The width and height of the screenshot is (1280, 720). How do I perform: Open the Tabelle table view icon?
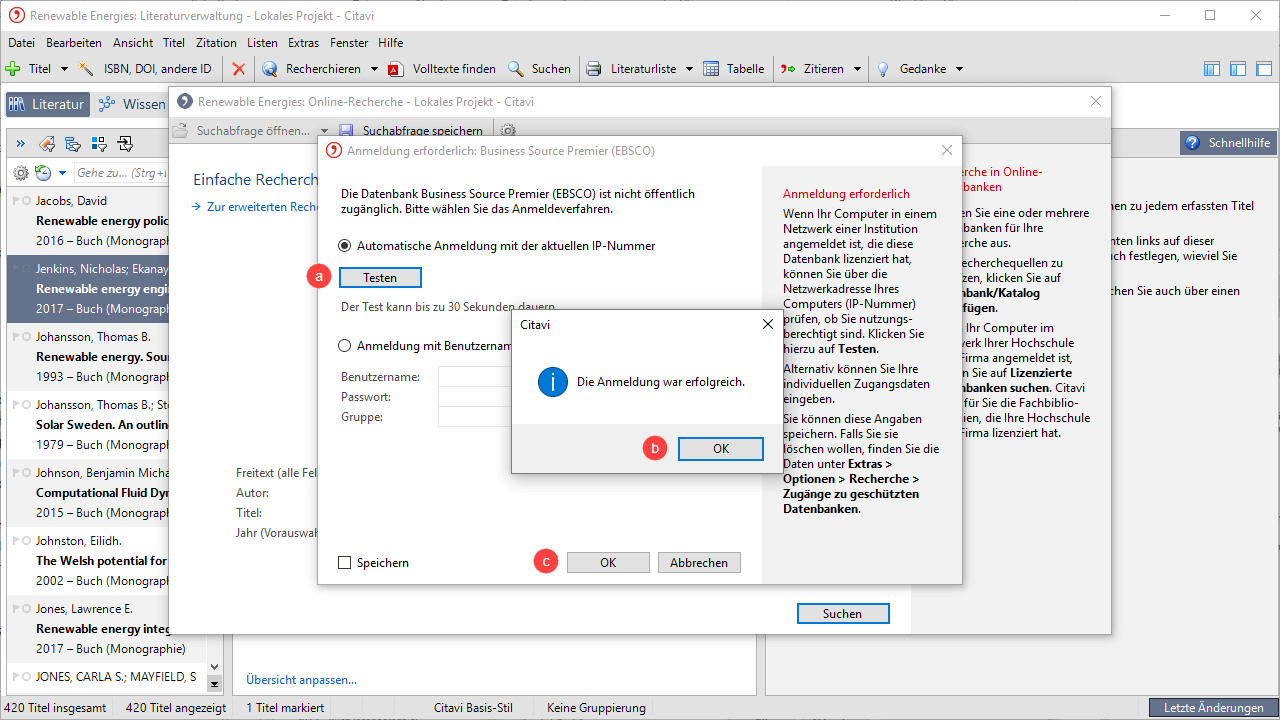tap(711, 69)
